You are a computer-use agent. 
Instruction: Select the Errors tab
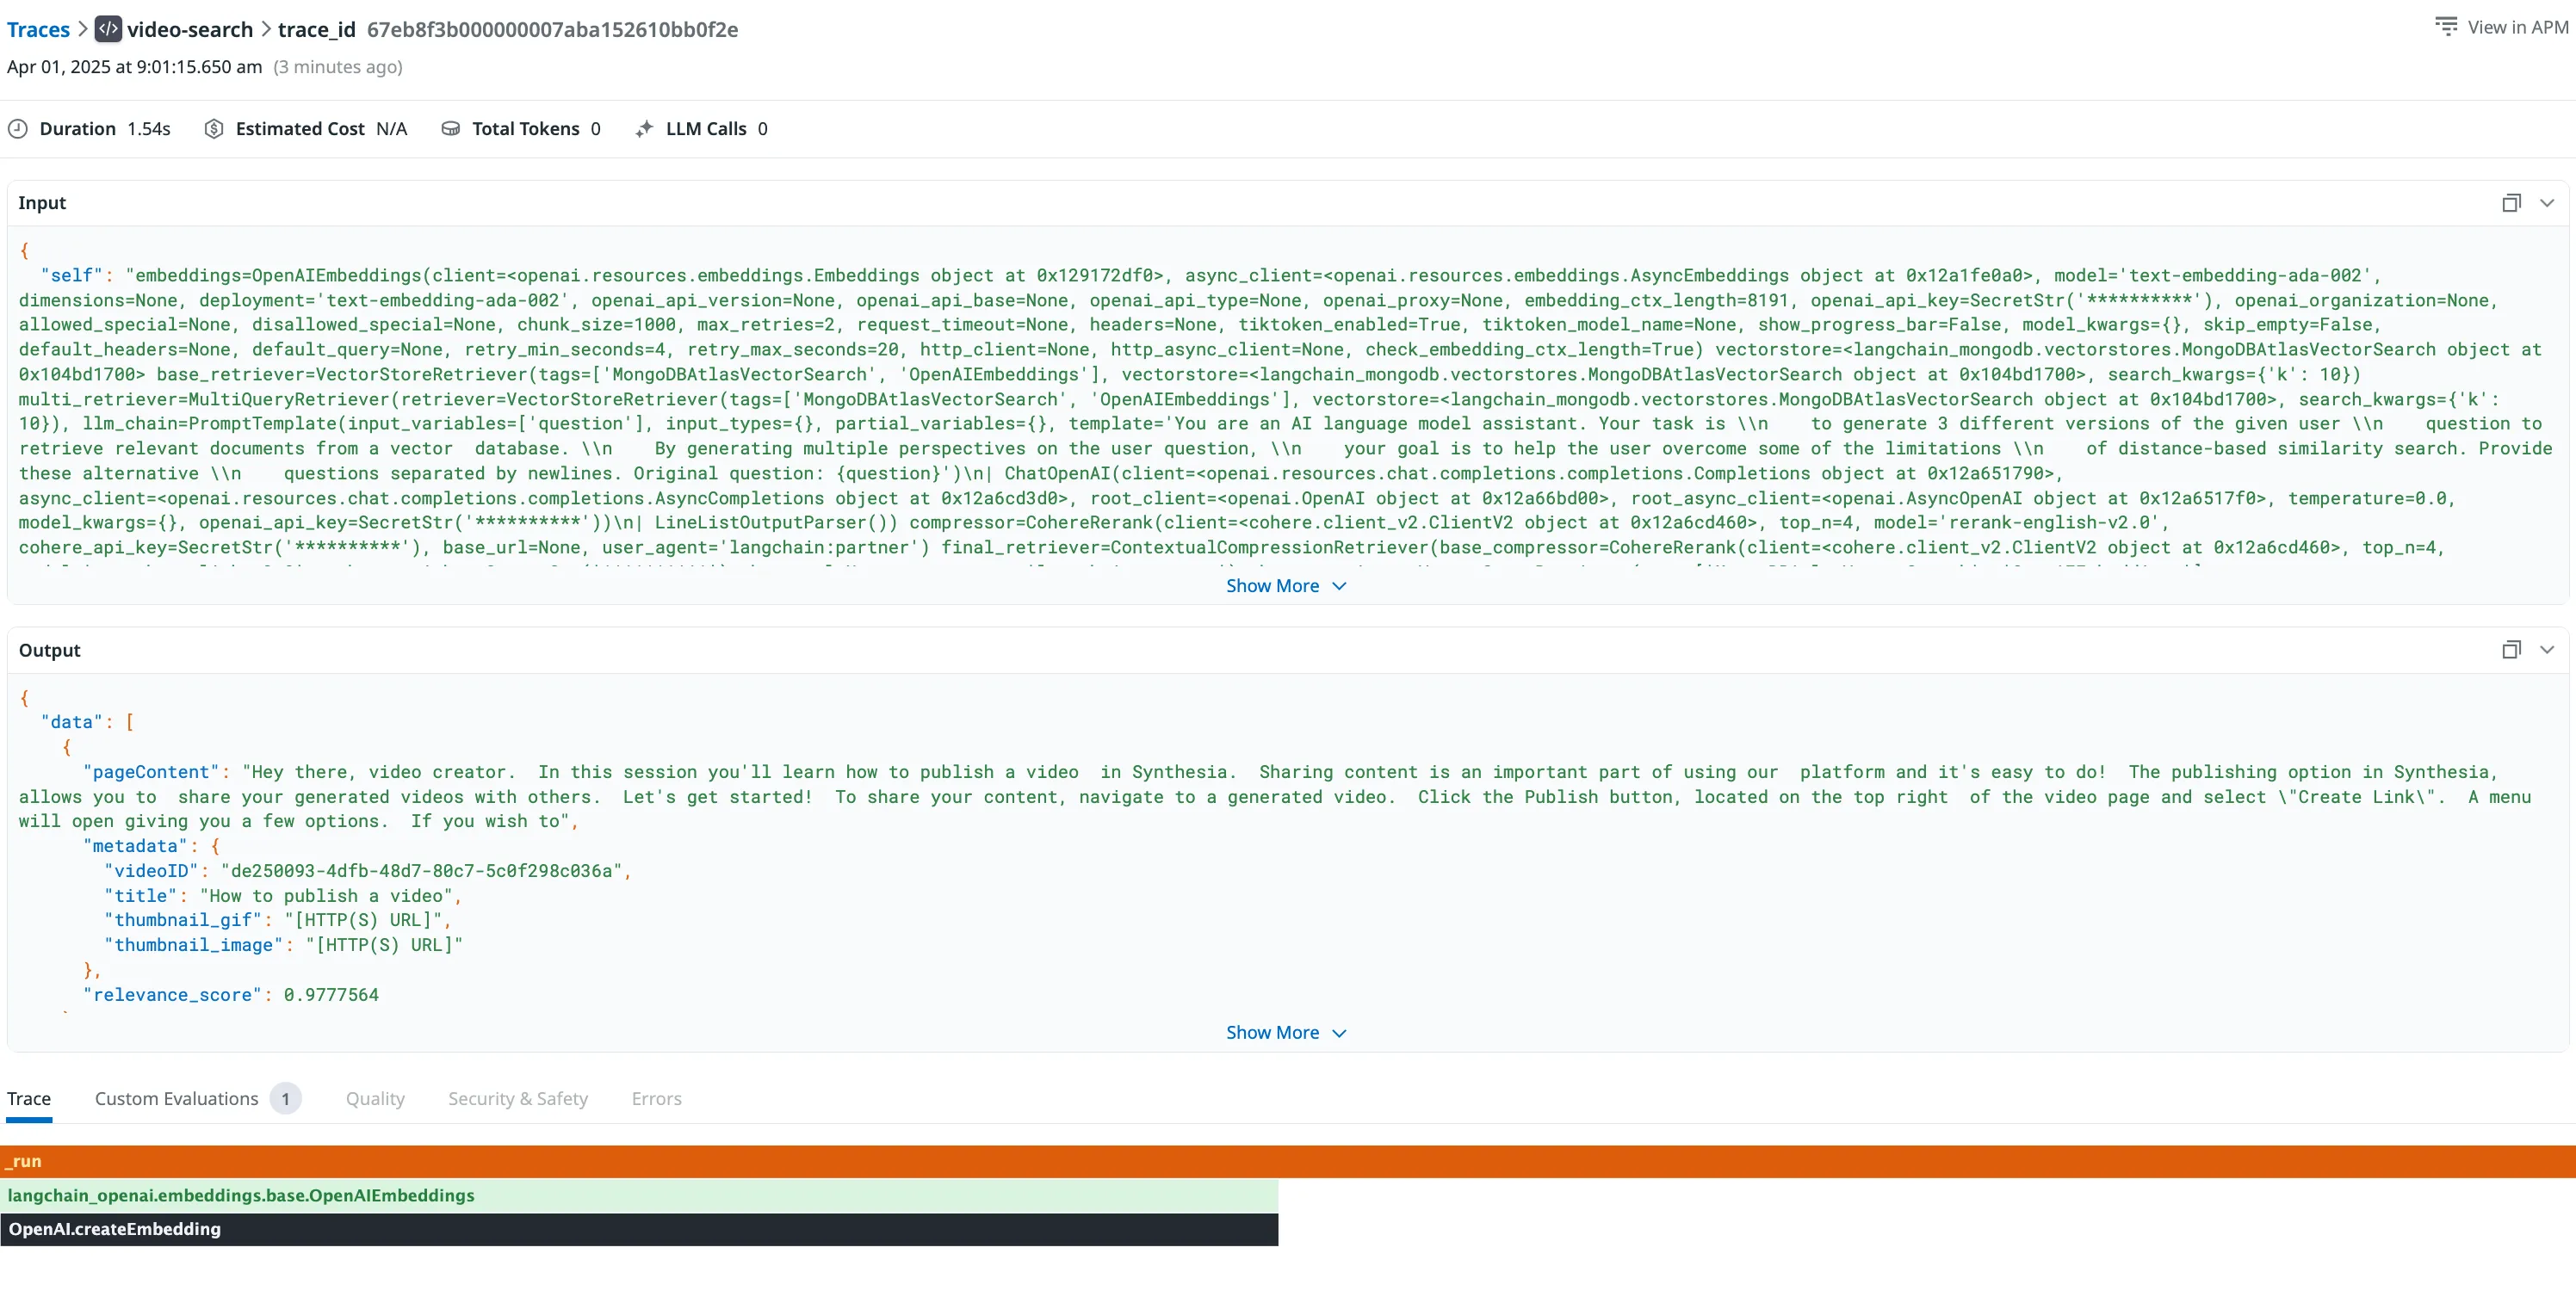click(x=656, y=1099)
